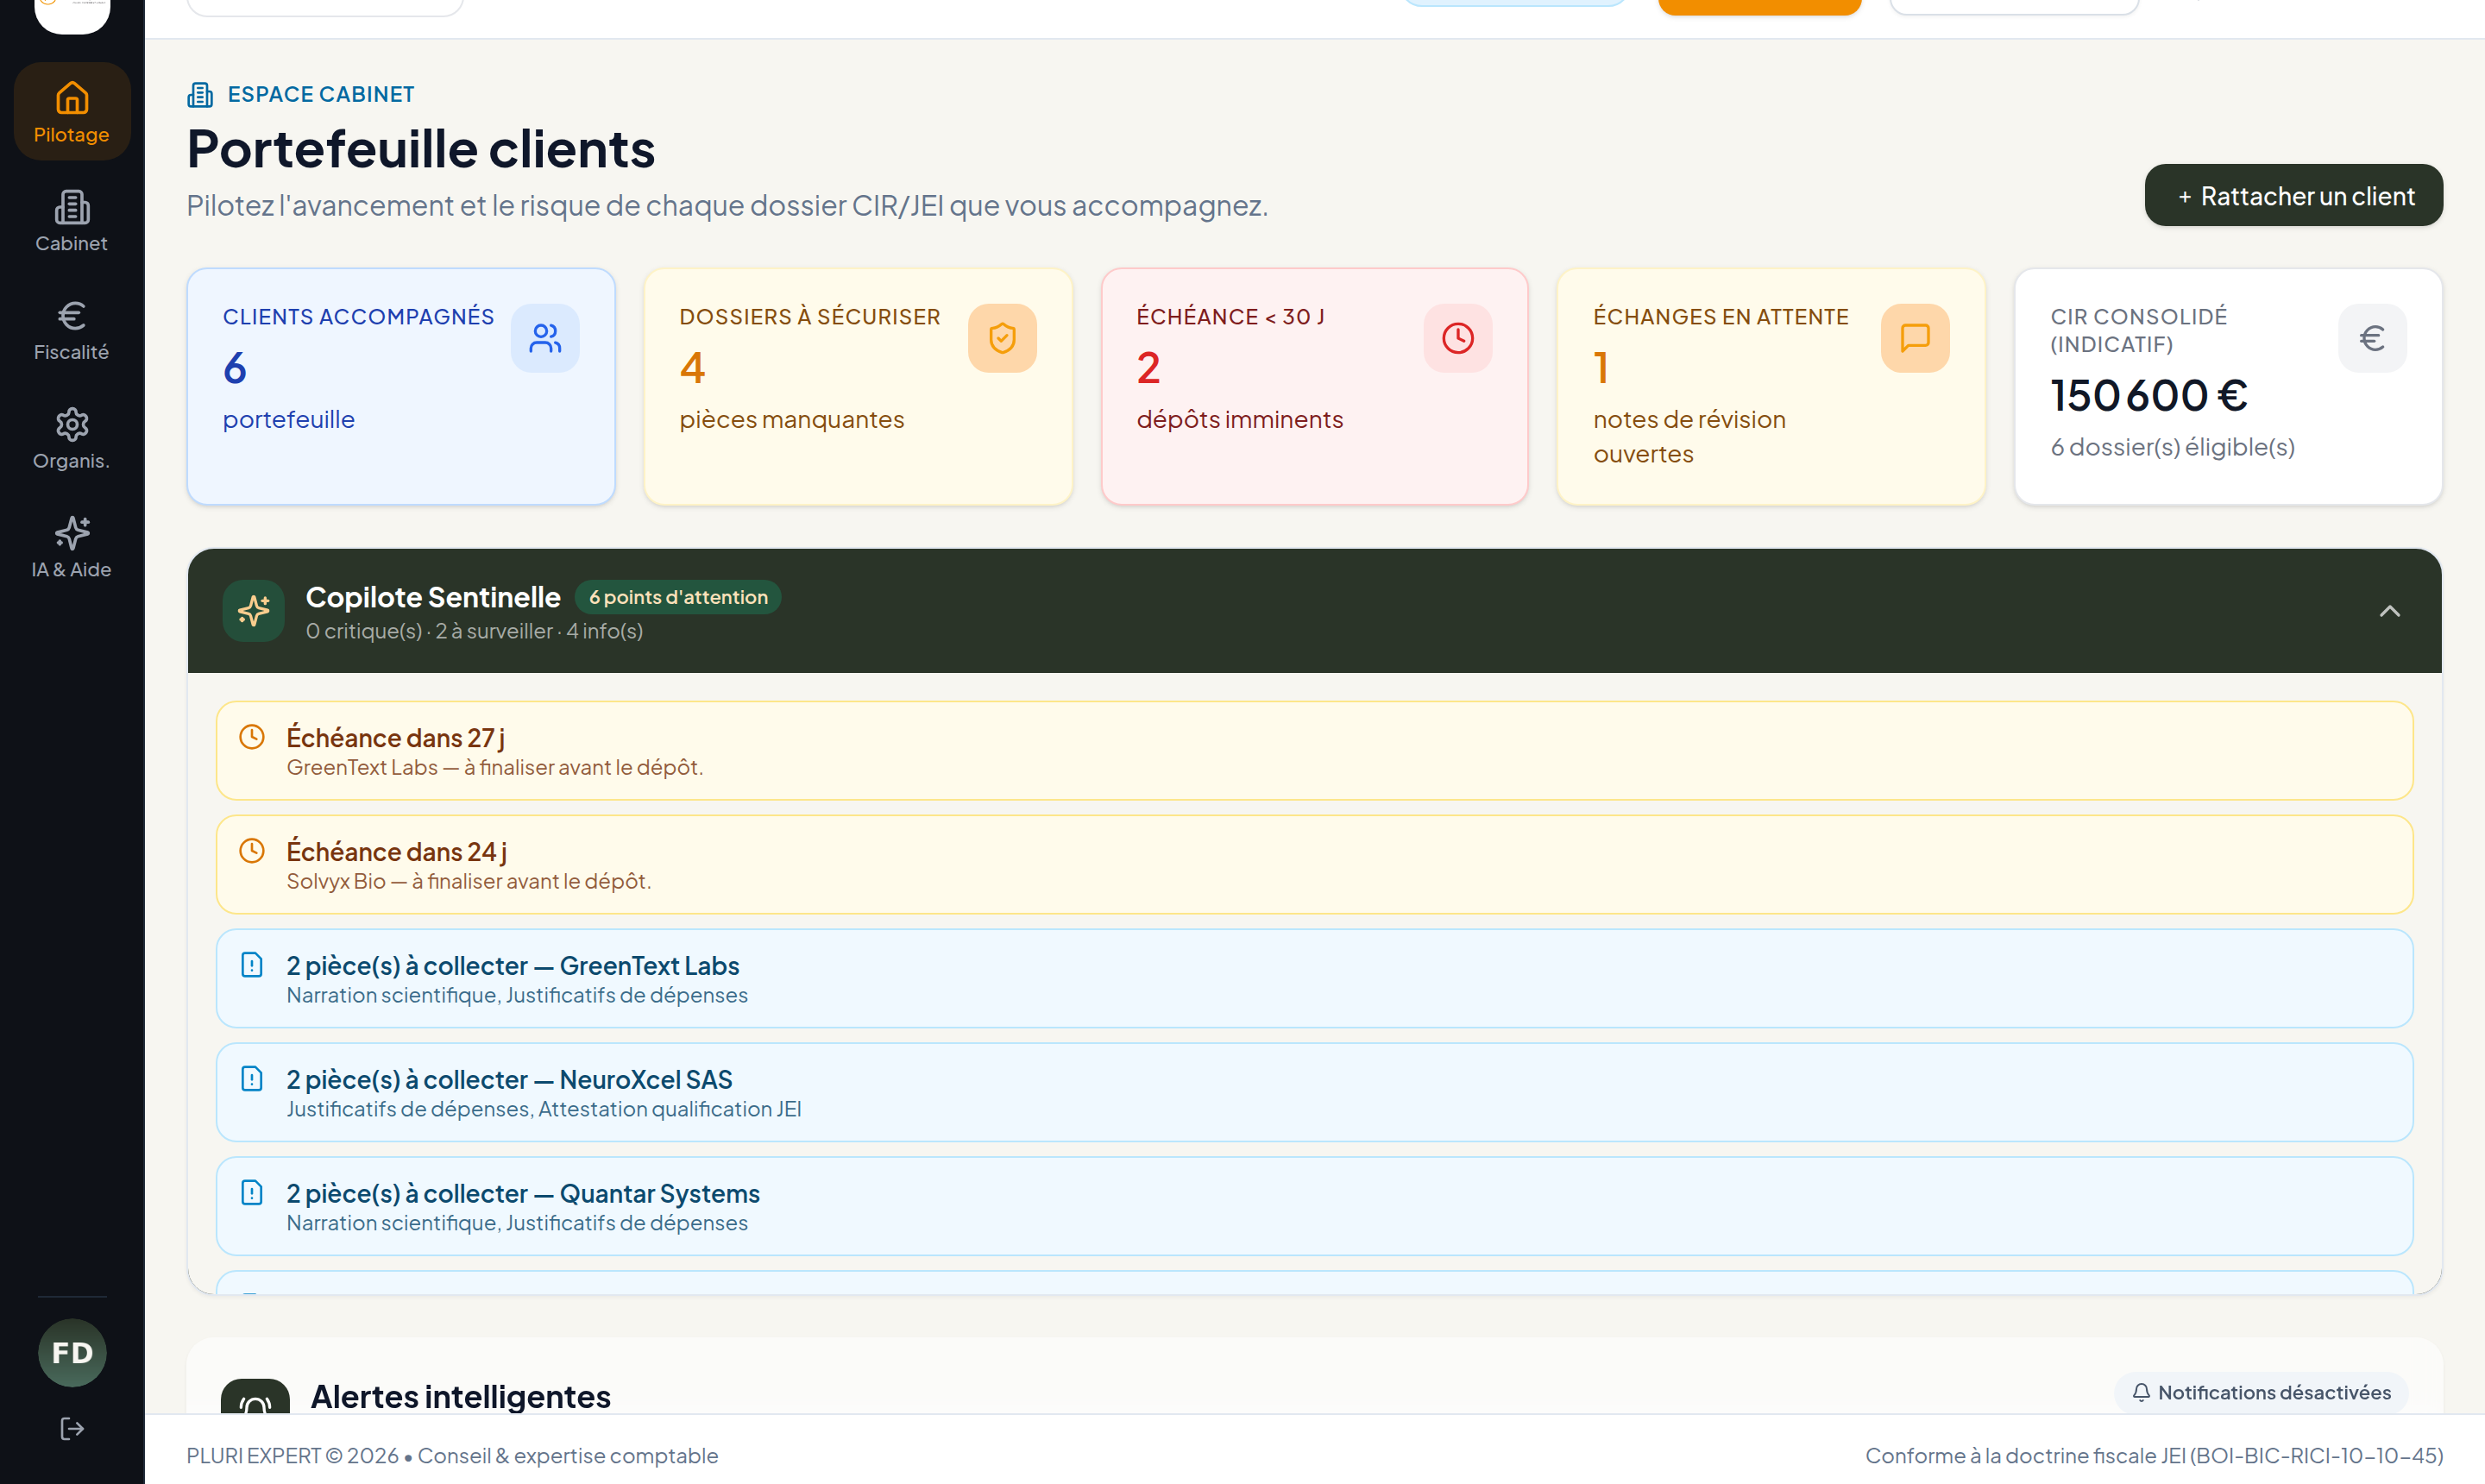Image resolution: width=2485 pixels, height=1484 pixels.
Task: Click the Alertes intelligentes icon
Action: 255,1397
